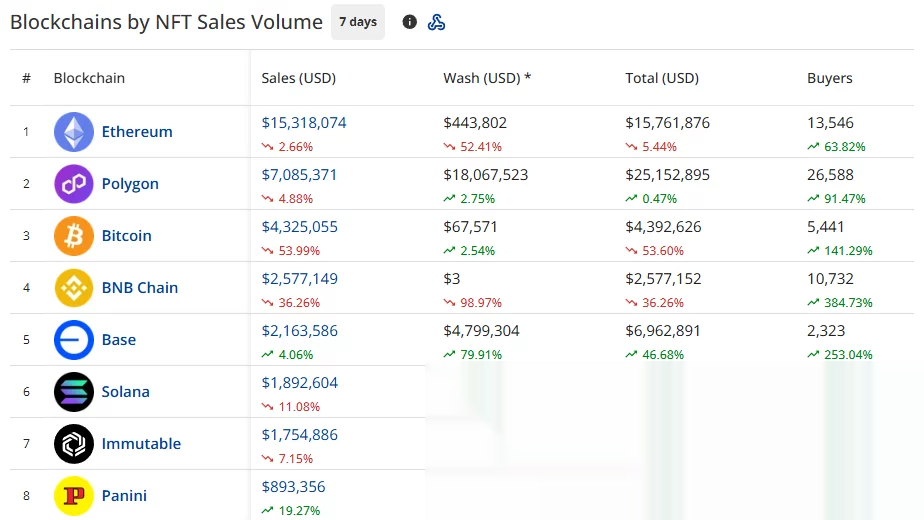Open the 7 days period selector
Image resolution: width=924 pixels, height=520 pixels.
click(358, 22)
